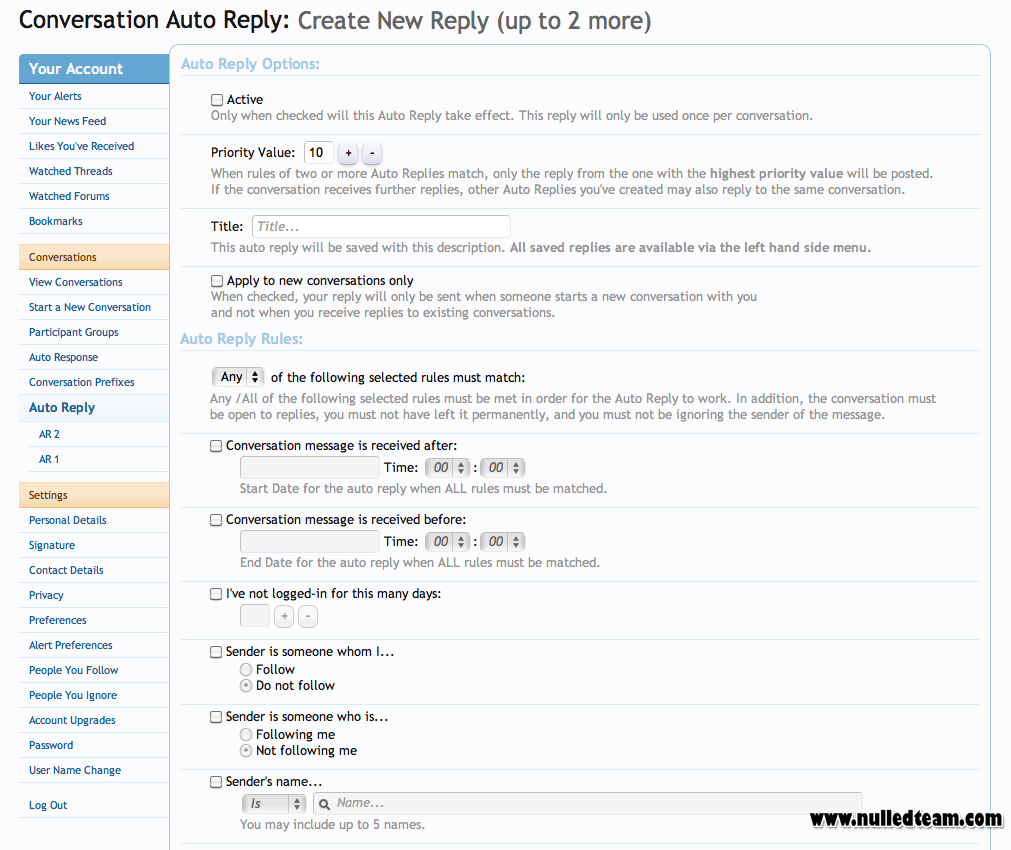Tick Conversation message is received after
This screenshot has width=1011, height=850.
pos(216,446)
